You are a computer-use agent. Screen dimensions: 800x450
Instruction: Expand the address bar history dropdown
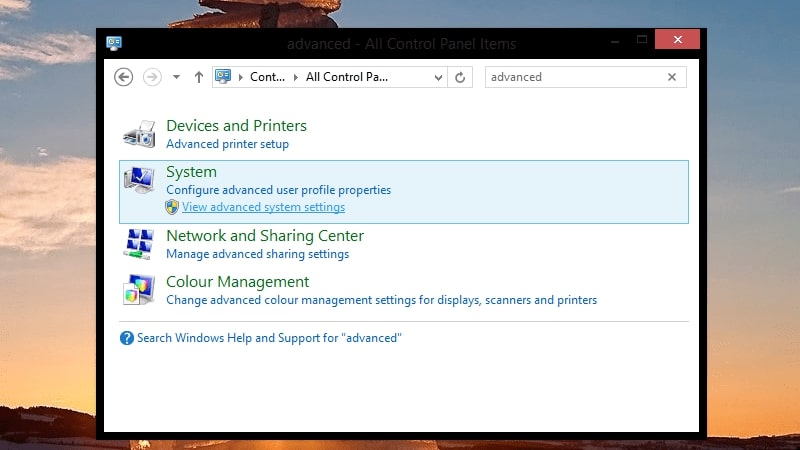(438, 77)
